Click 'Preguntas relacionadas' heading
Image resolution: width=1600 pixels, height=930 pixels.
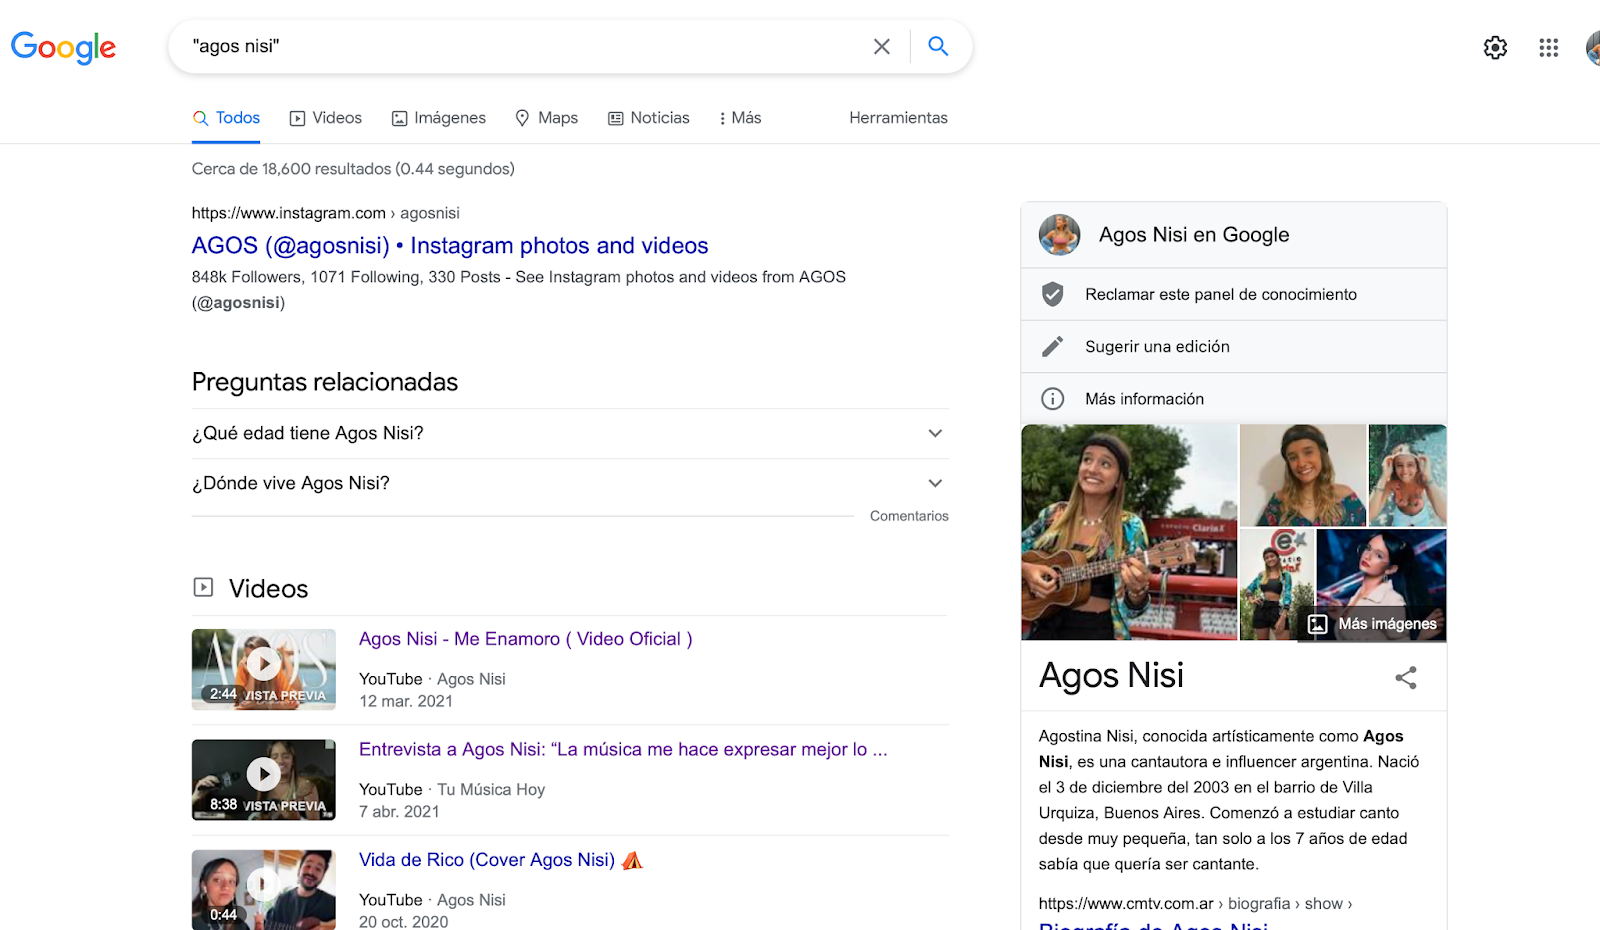click(325, 382)
